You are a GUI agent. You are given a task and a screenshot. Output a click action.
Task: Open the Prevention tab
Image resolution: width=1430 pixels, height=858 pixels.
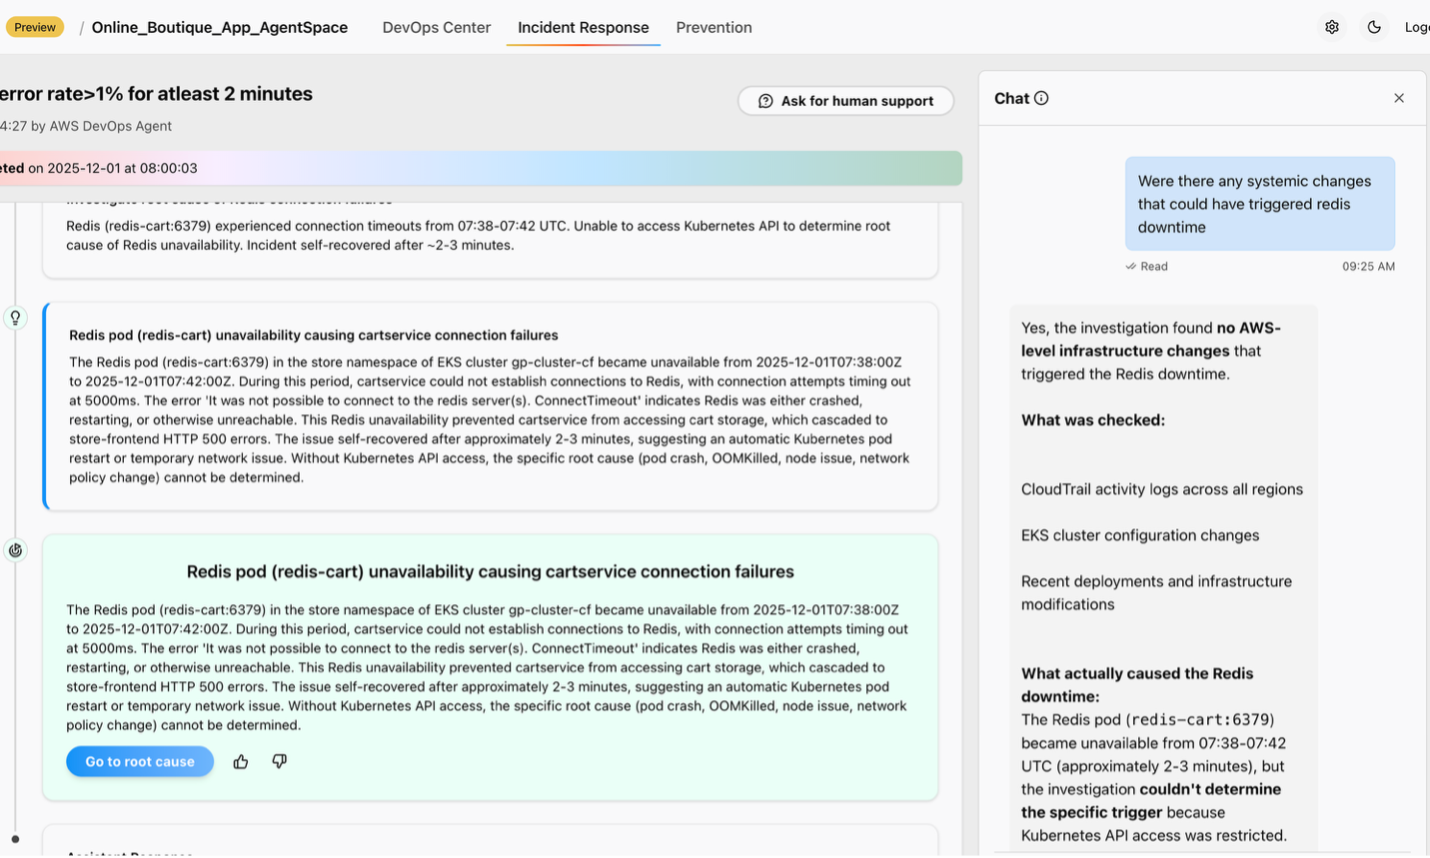pos(713,27)
